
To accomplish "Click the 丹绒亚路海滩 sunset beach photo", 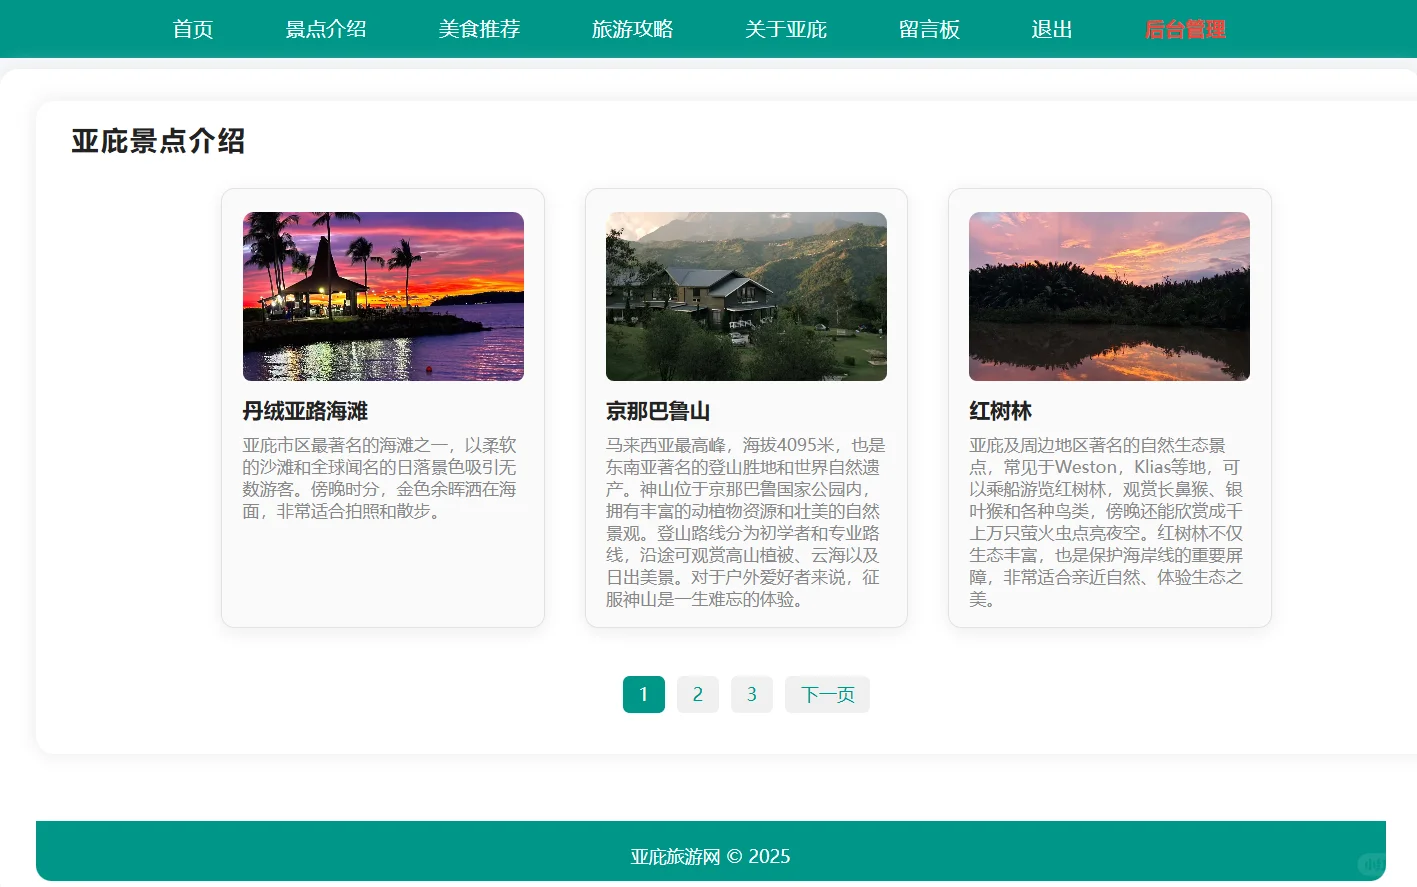I will [383, 296].
